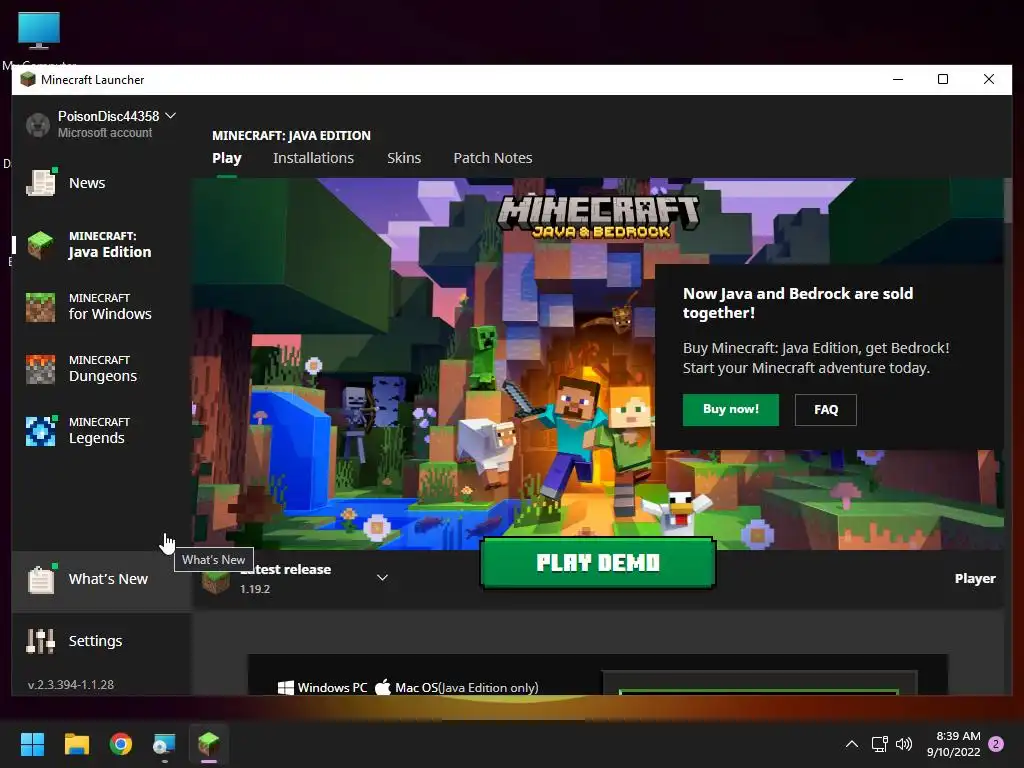Screen dimensions: 1024x768
Task: Switch to the Installations tab
Action: 313,158
